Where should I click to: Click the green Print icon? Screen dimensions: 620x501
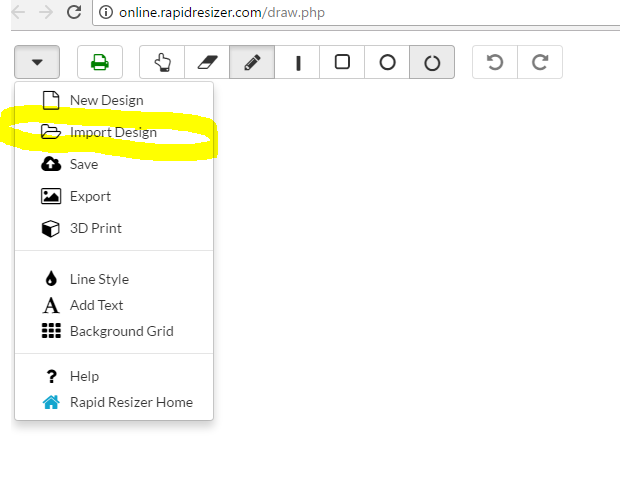pos(100,62)
